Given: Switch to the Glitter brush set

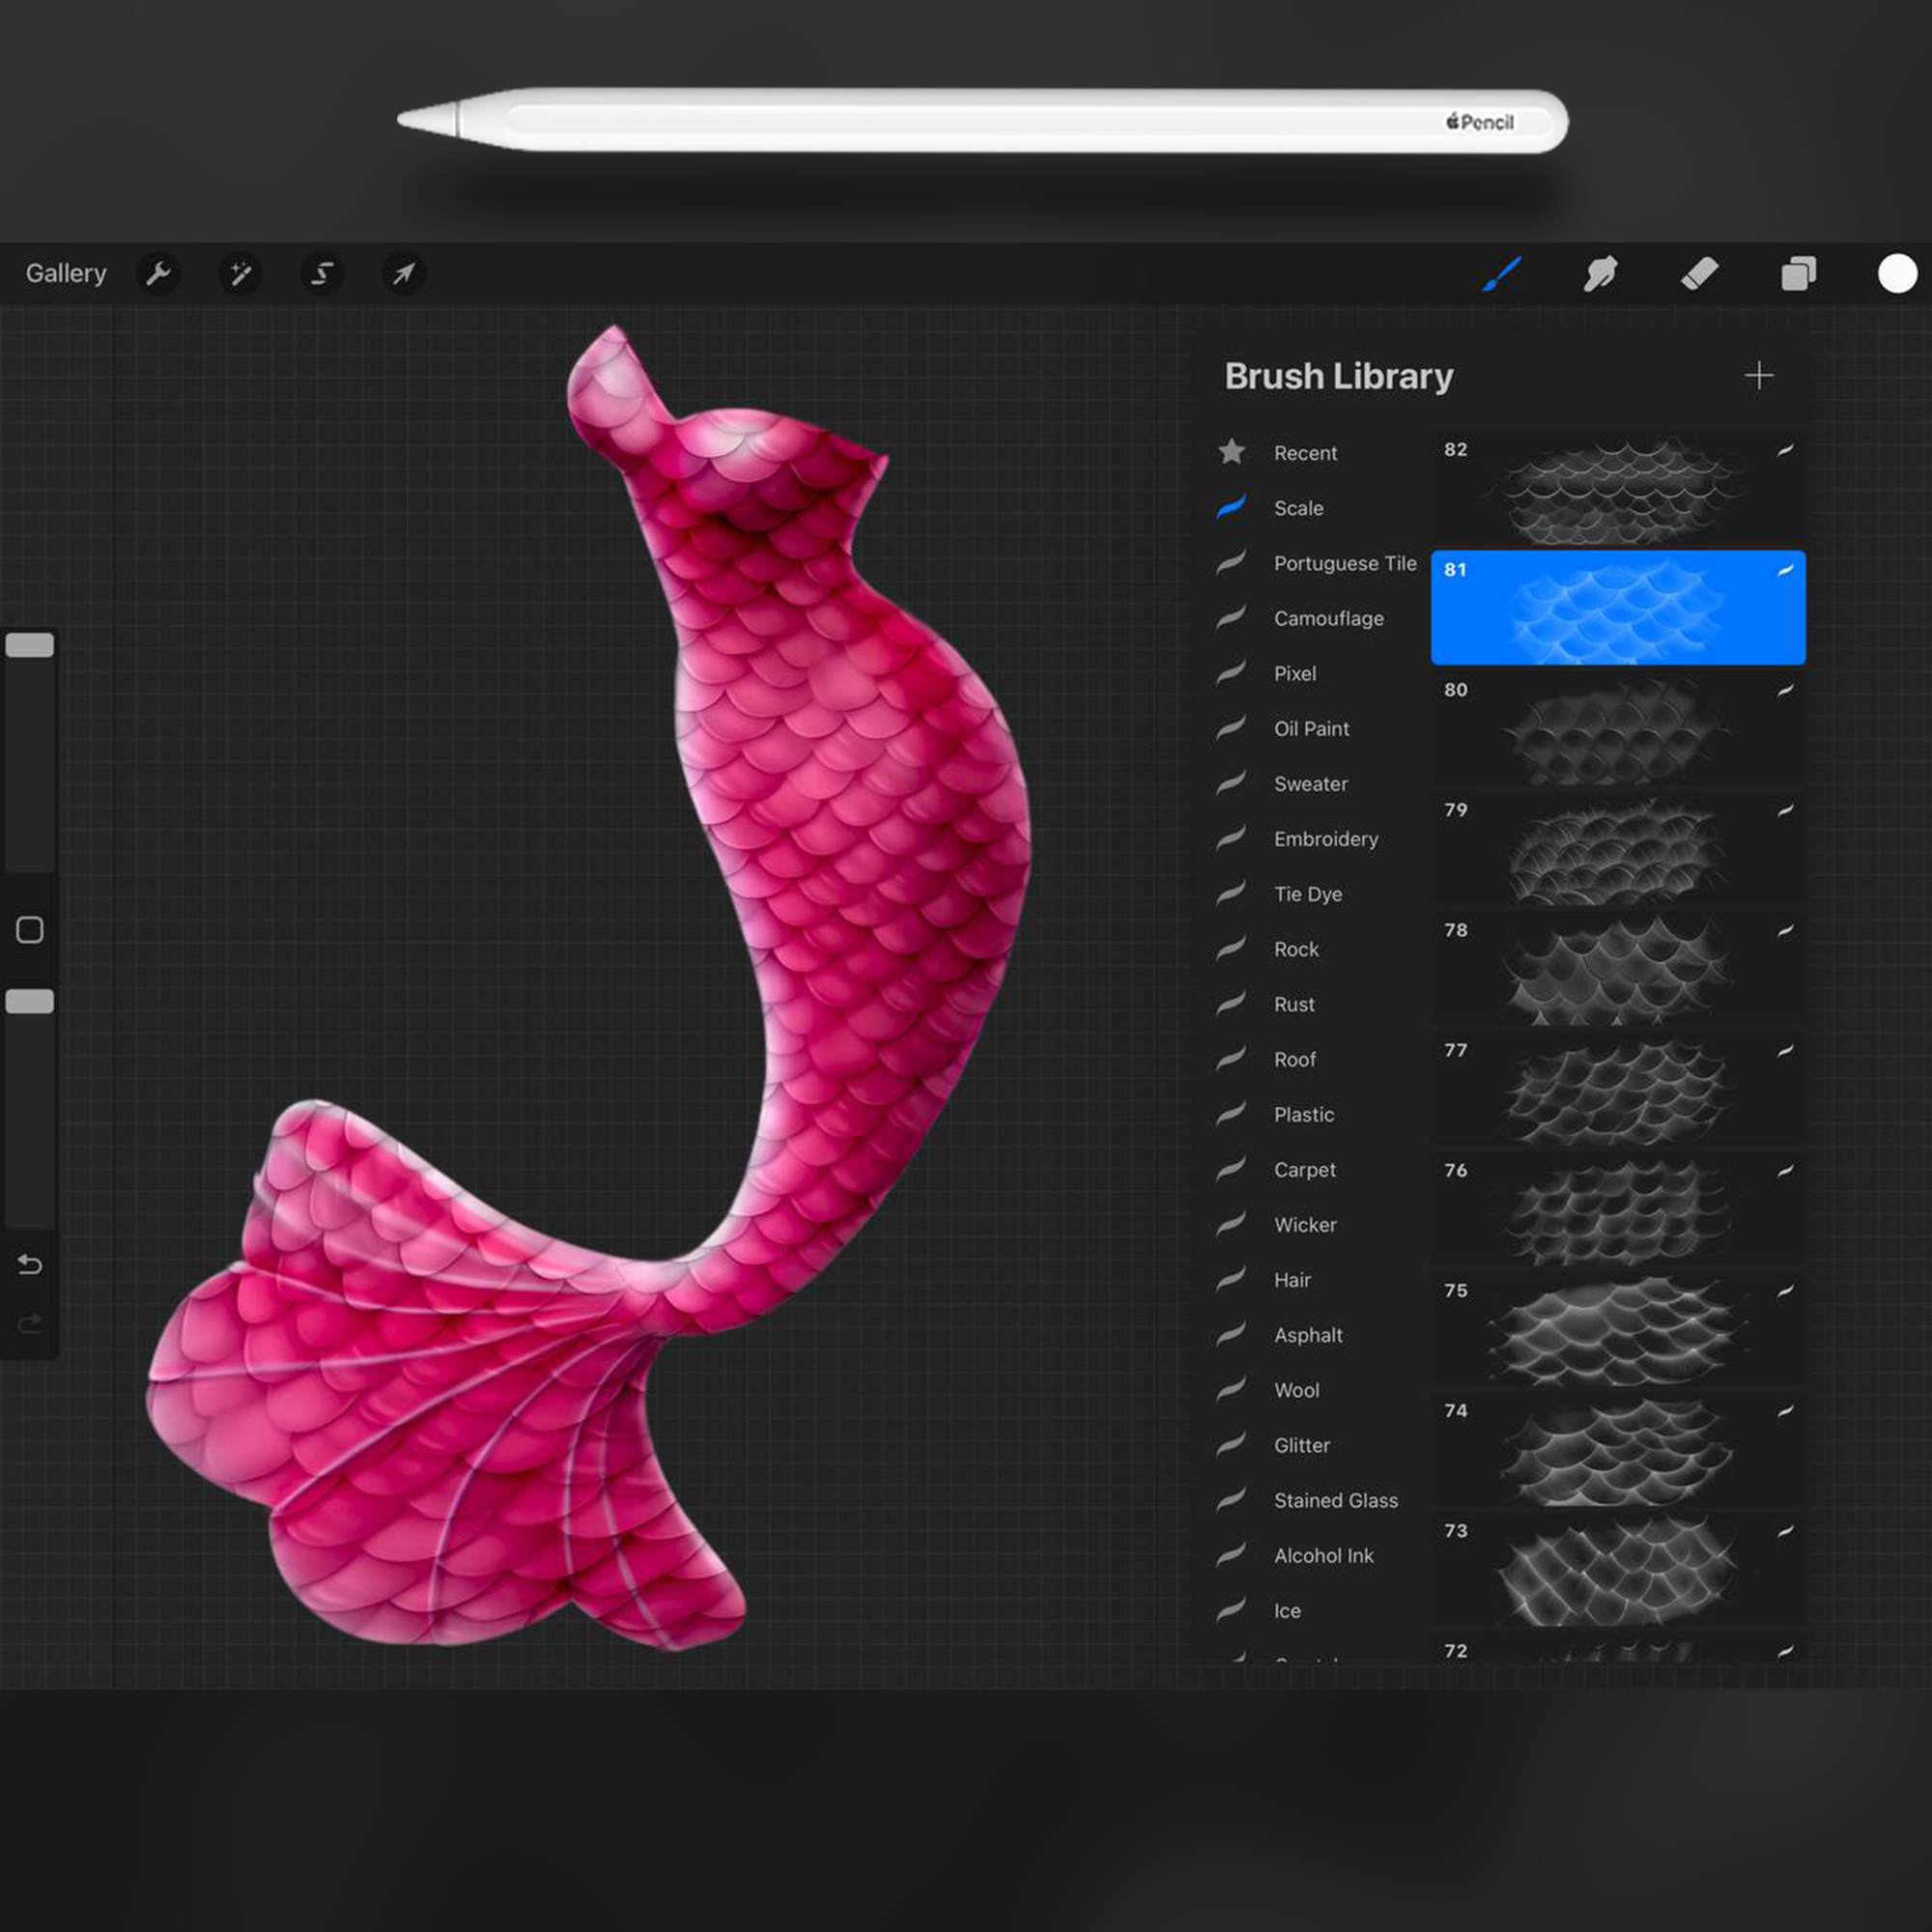Looking at the screenshot, I should pos(1301,1445).
